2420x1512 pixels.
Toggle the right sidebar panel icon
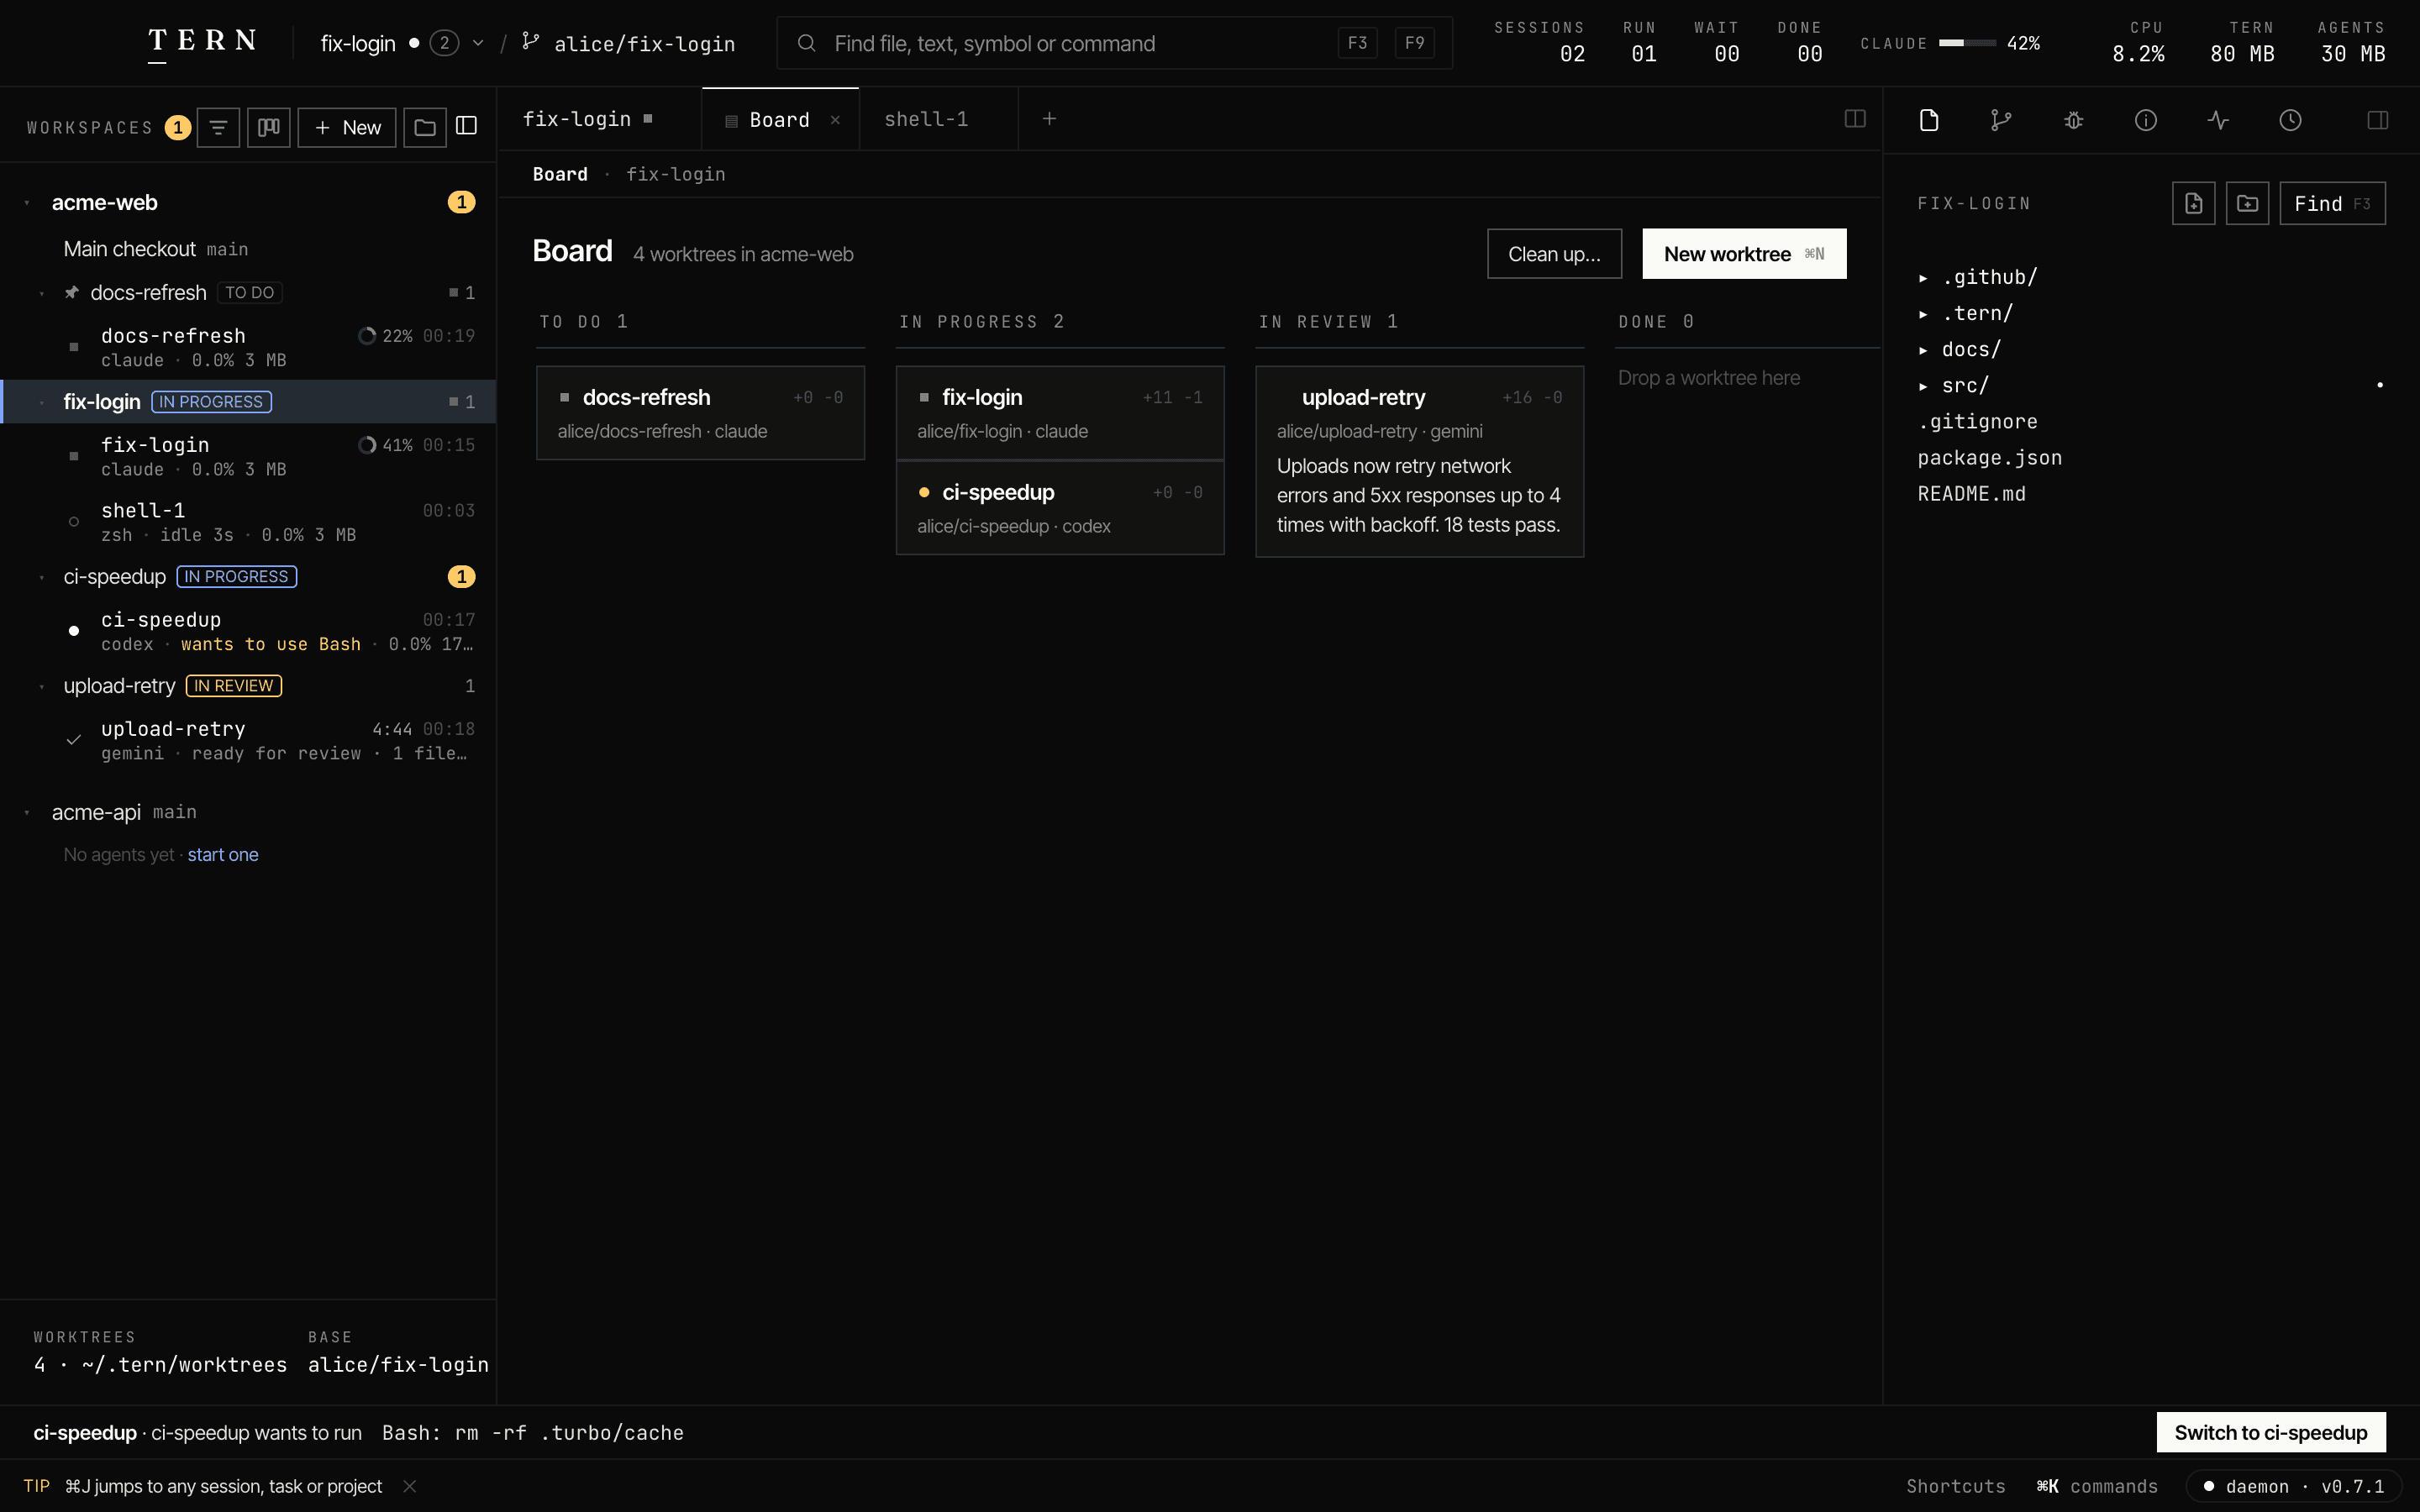(x=2378, y=120)
